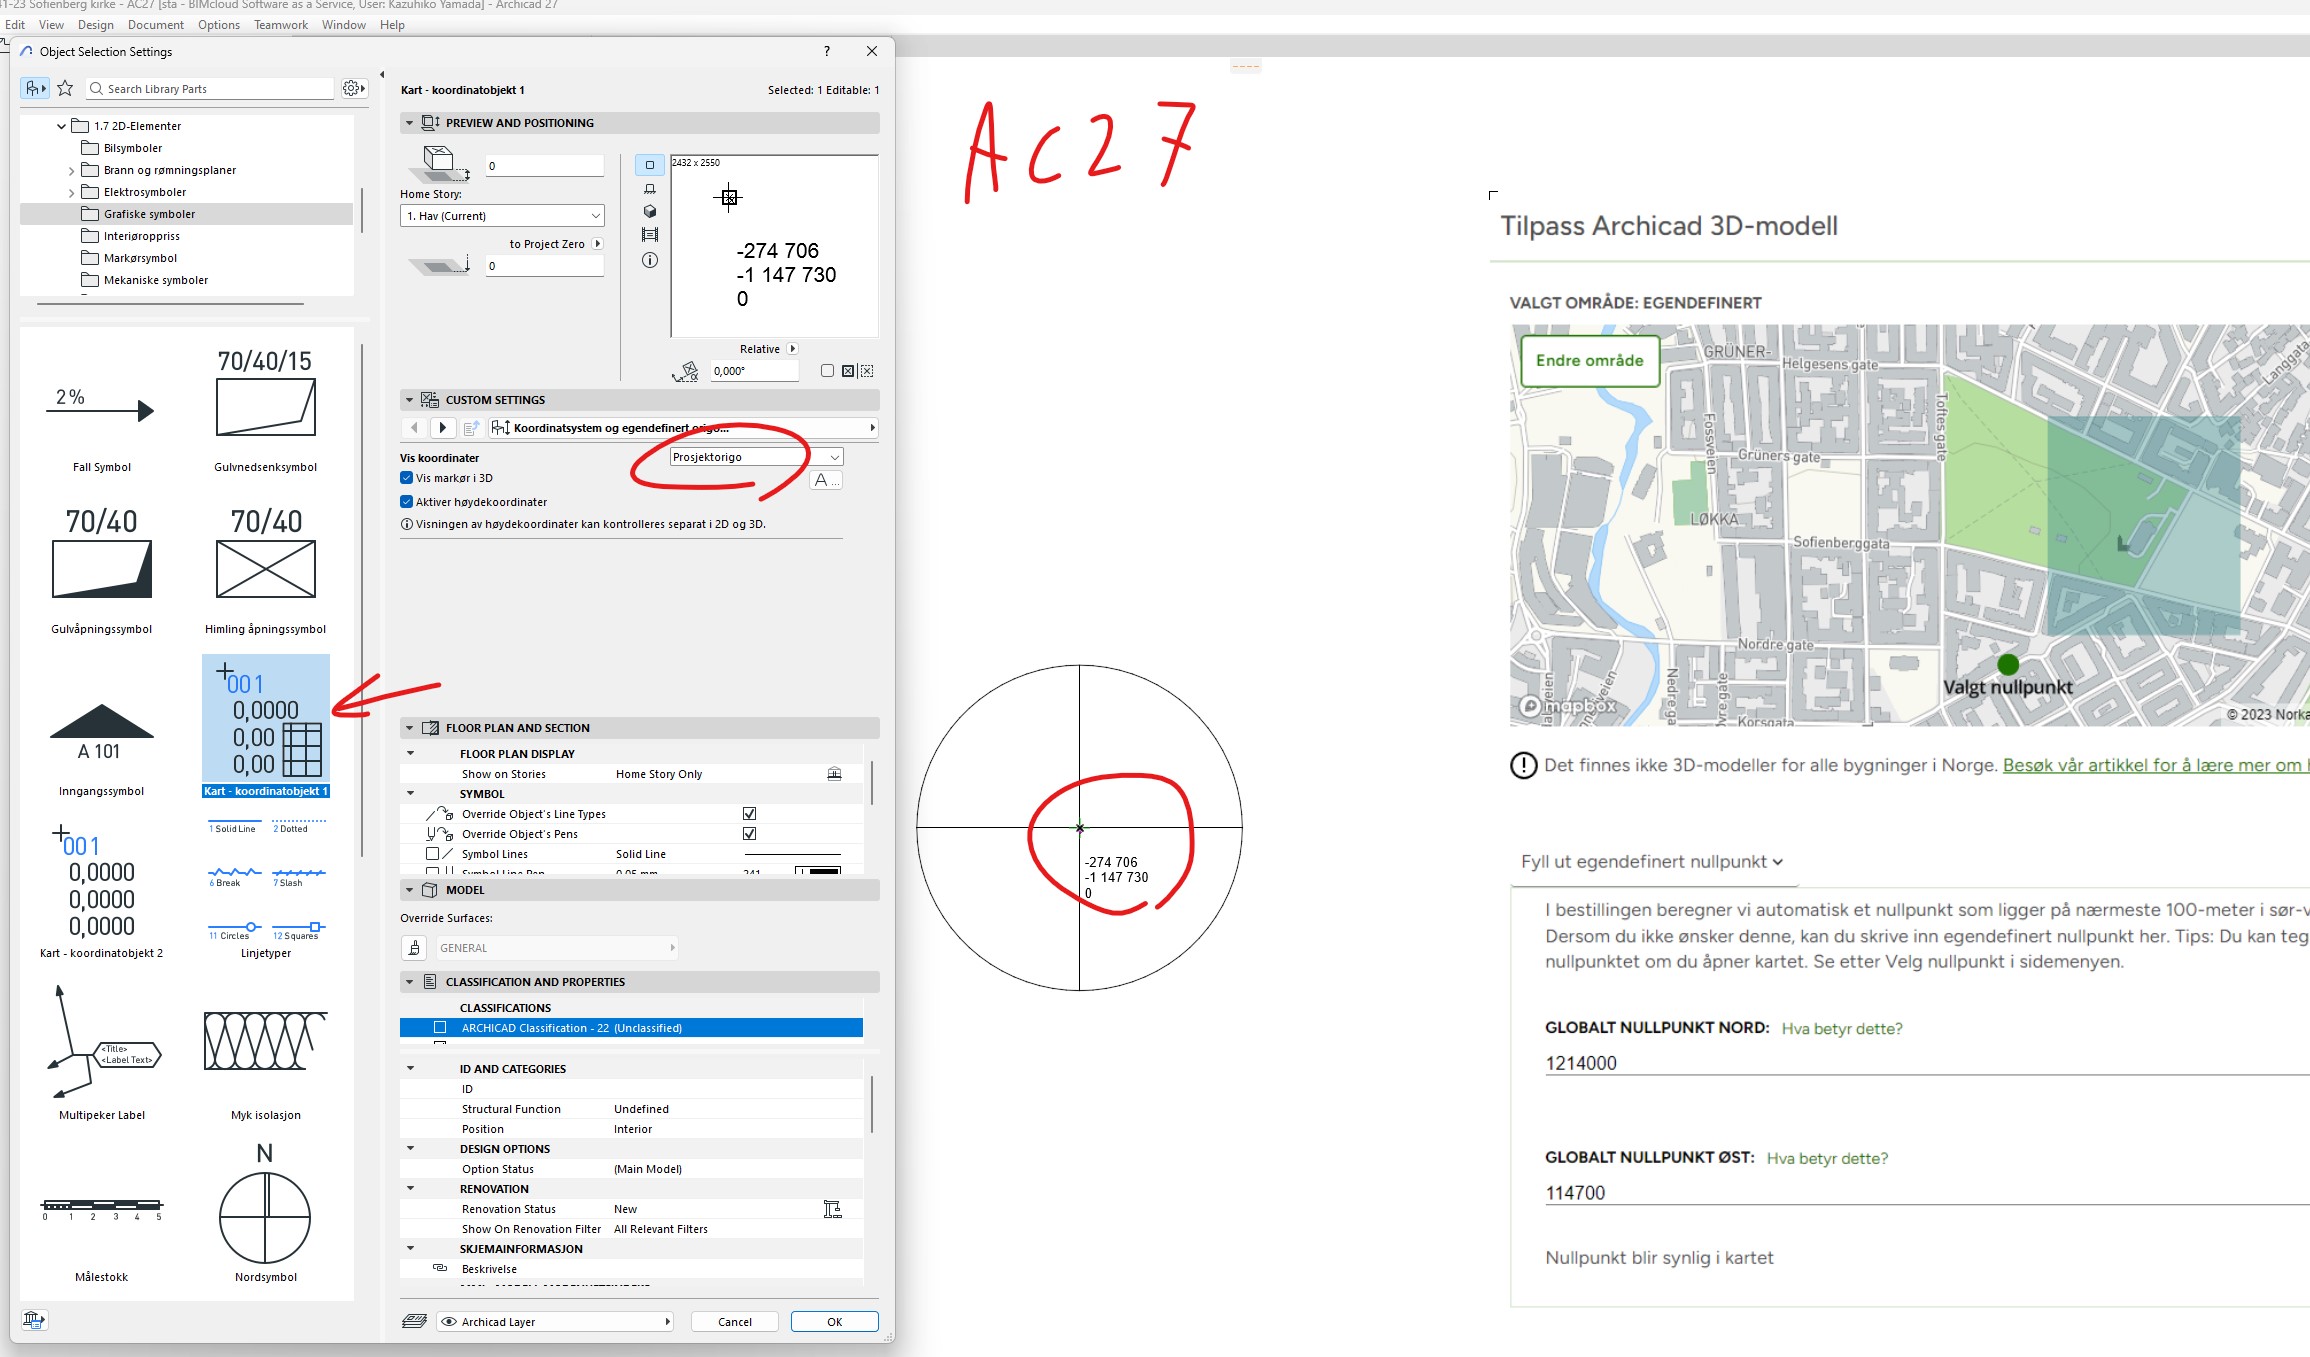The image size is (2310, 1357).
Task: Click the text style A button
Action: click(824, 480)
